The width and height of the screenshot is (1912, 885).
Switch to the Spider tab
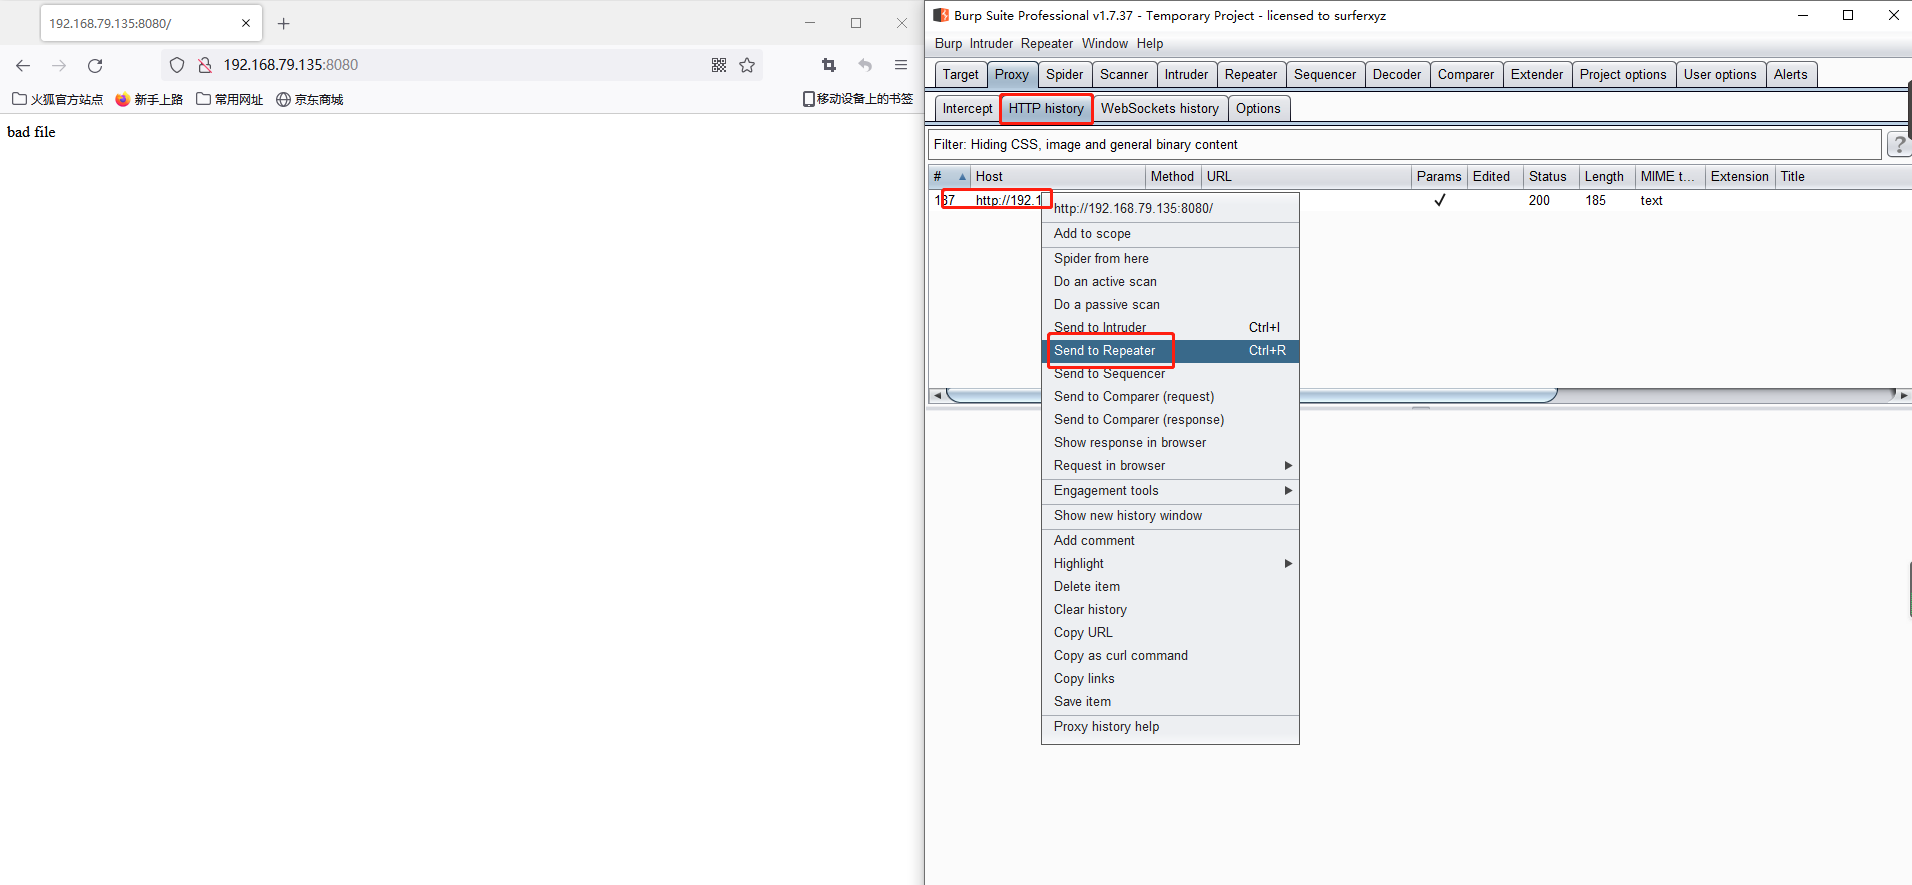(1065, 75)
